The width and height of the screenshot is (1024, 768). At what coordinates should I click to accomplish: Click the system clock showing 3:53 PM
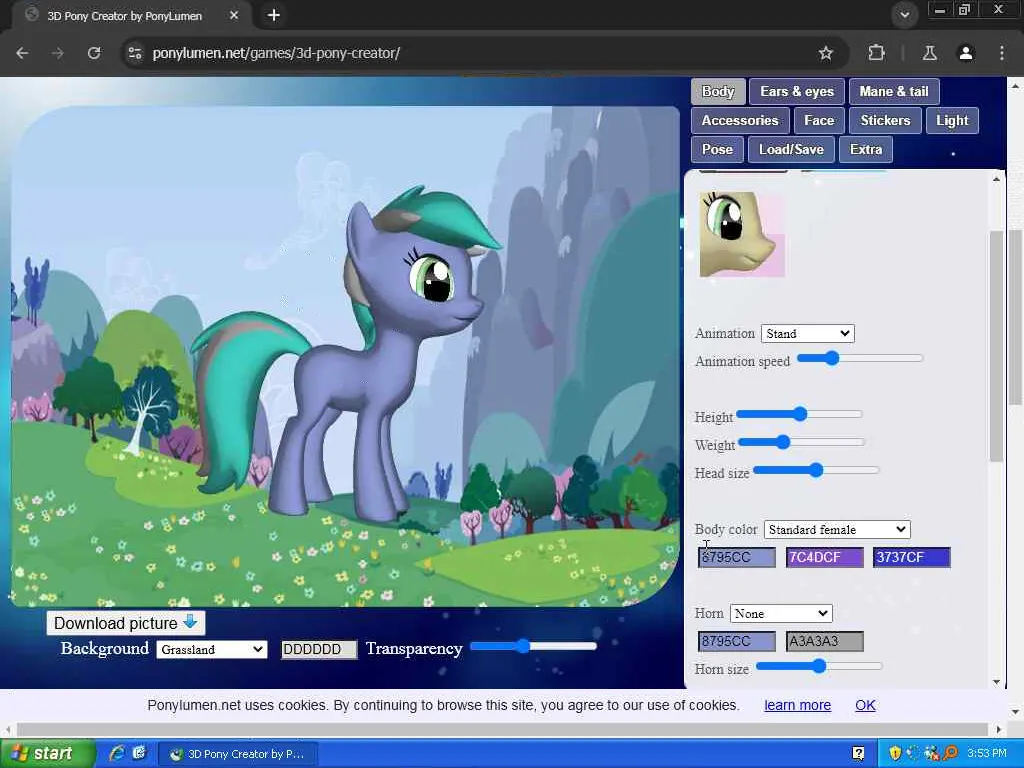pyautogui.click(x=987, y=753)
